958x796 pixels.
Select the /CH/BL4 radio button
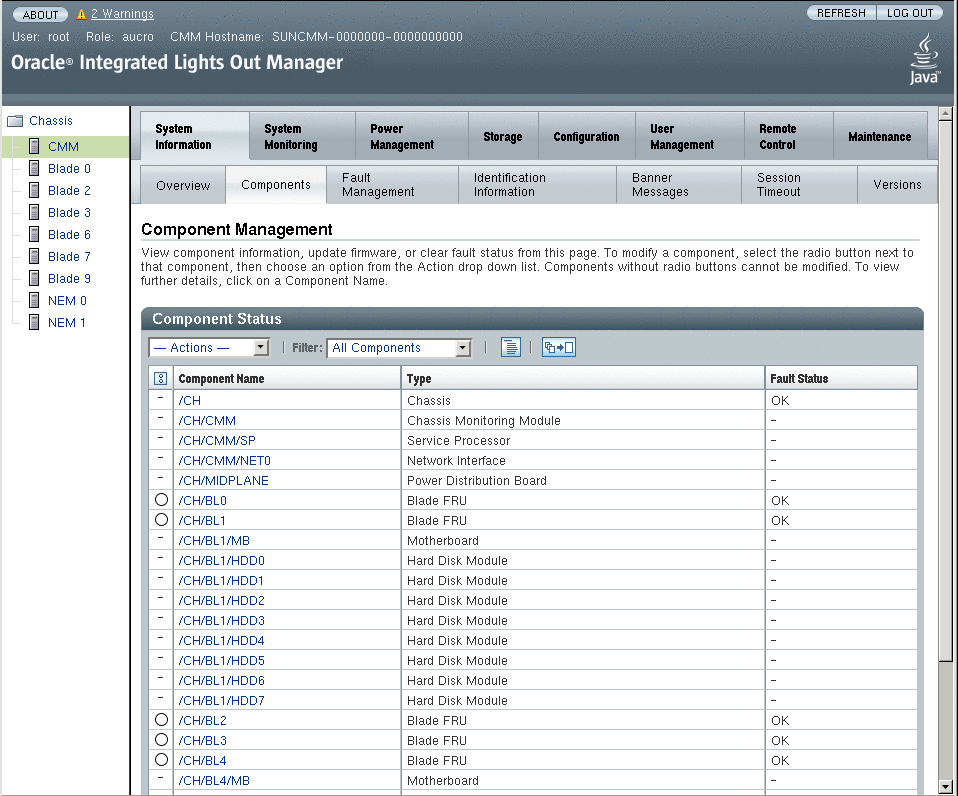coord(161,760)
